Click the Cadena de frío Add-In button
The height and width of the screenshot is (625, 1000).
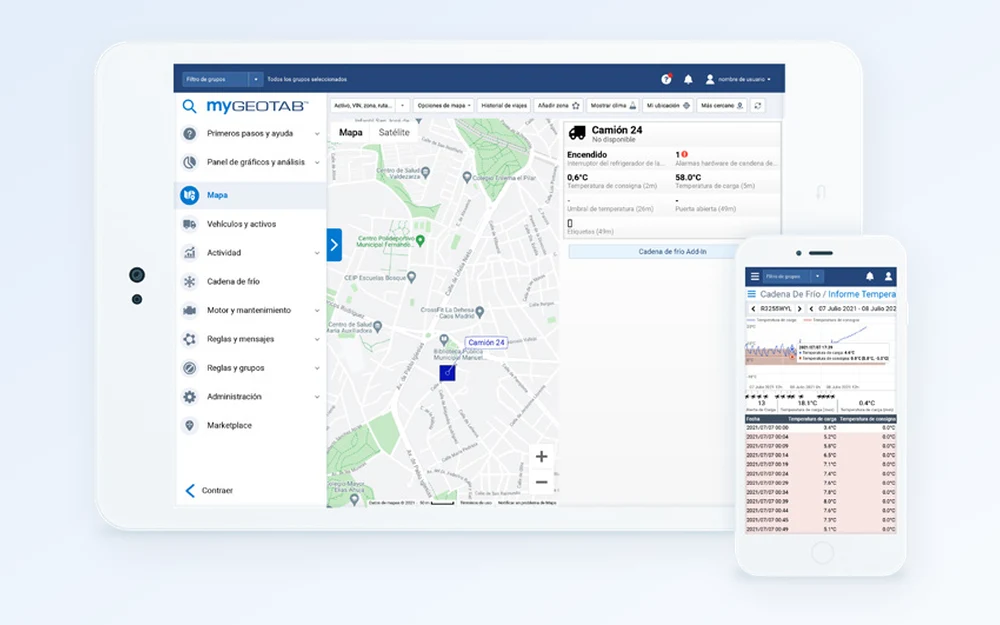(672, 252)
